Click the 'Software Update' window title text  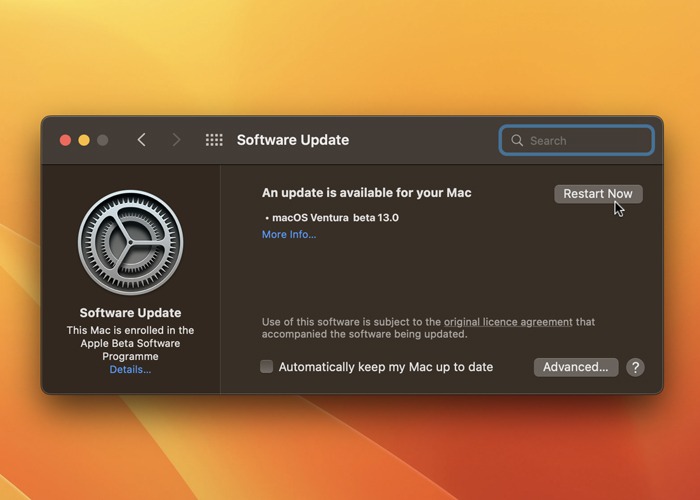[293, 140]
